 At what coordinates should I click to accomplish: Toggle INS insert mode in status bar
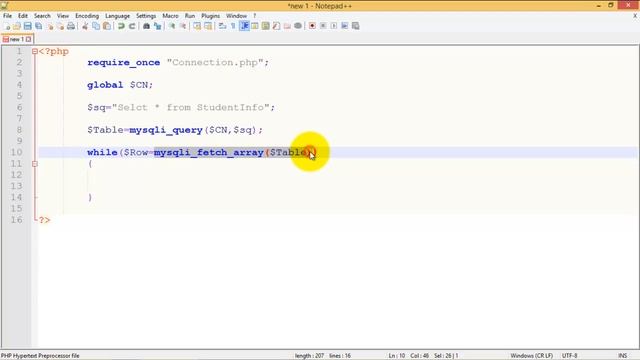[622, 356]
